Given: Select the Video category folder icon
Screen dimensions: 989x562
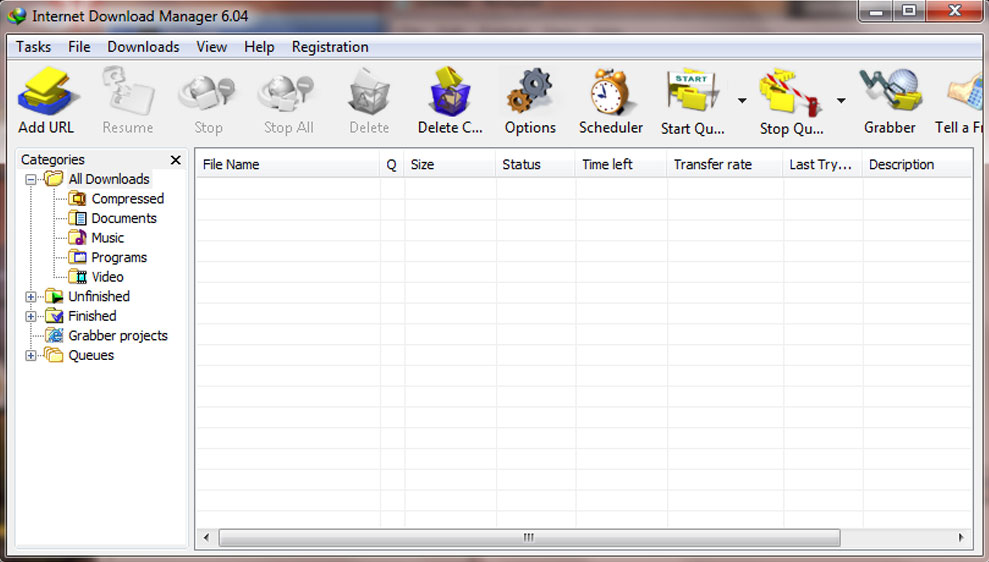Looking at the screenshot, I should [78, 277].
